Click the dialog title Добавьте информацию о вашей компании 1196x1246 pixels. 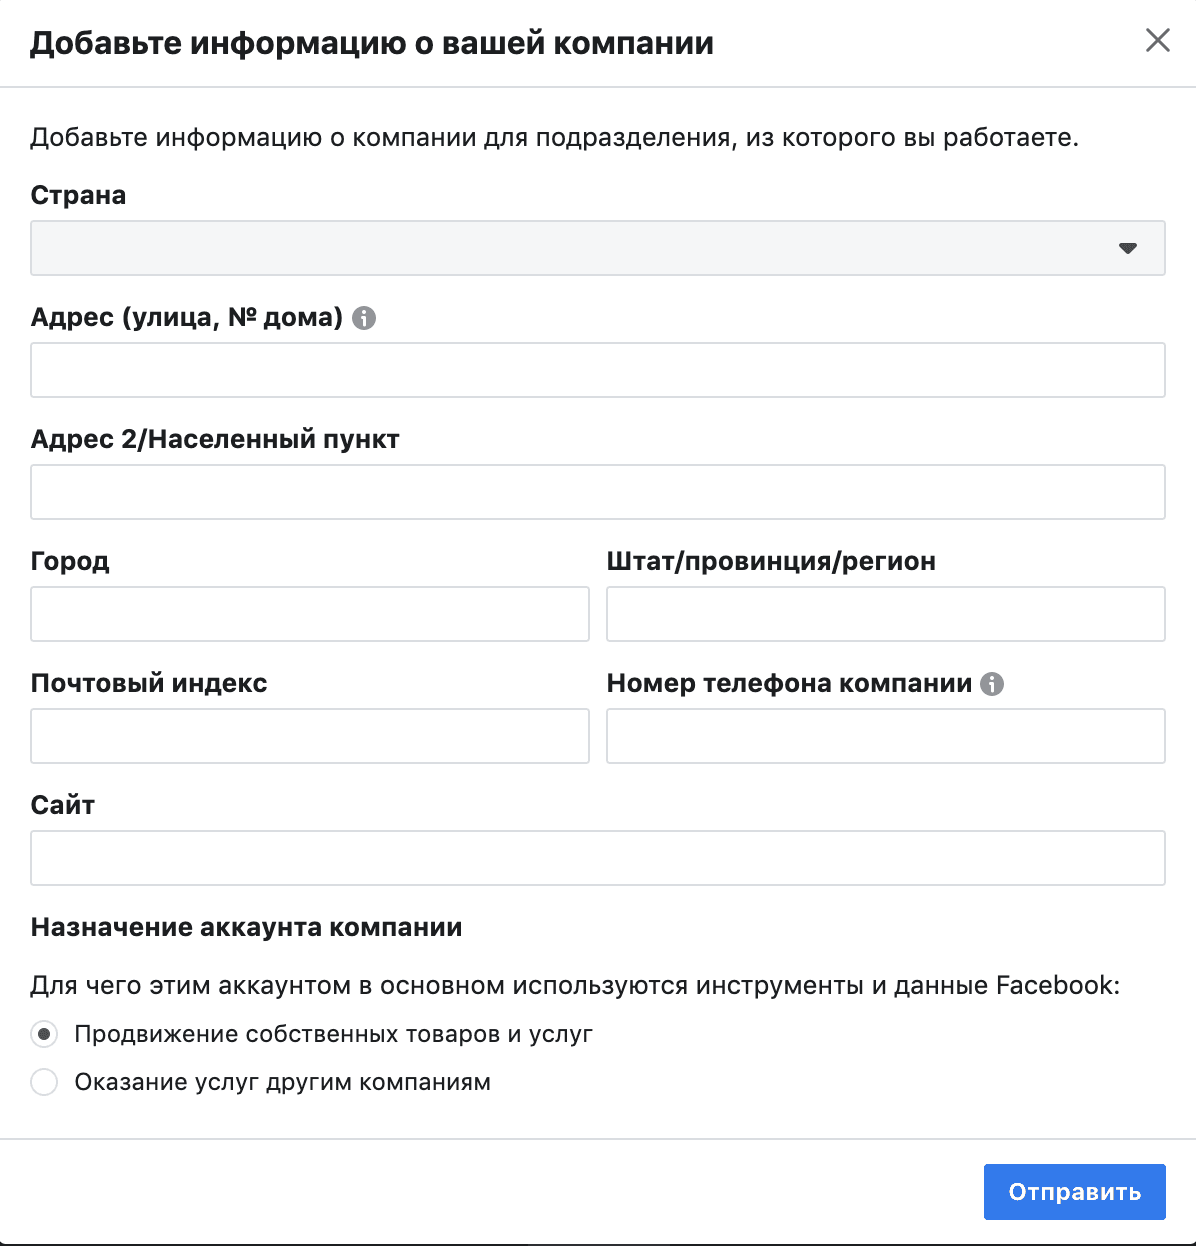pos(372,43)
